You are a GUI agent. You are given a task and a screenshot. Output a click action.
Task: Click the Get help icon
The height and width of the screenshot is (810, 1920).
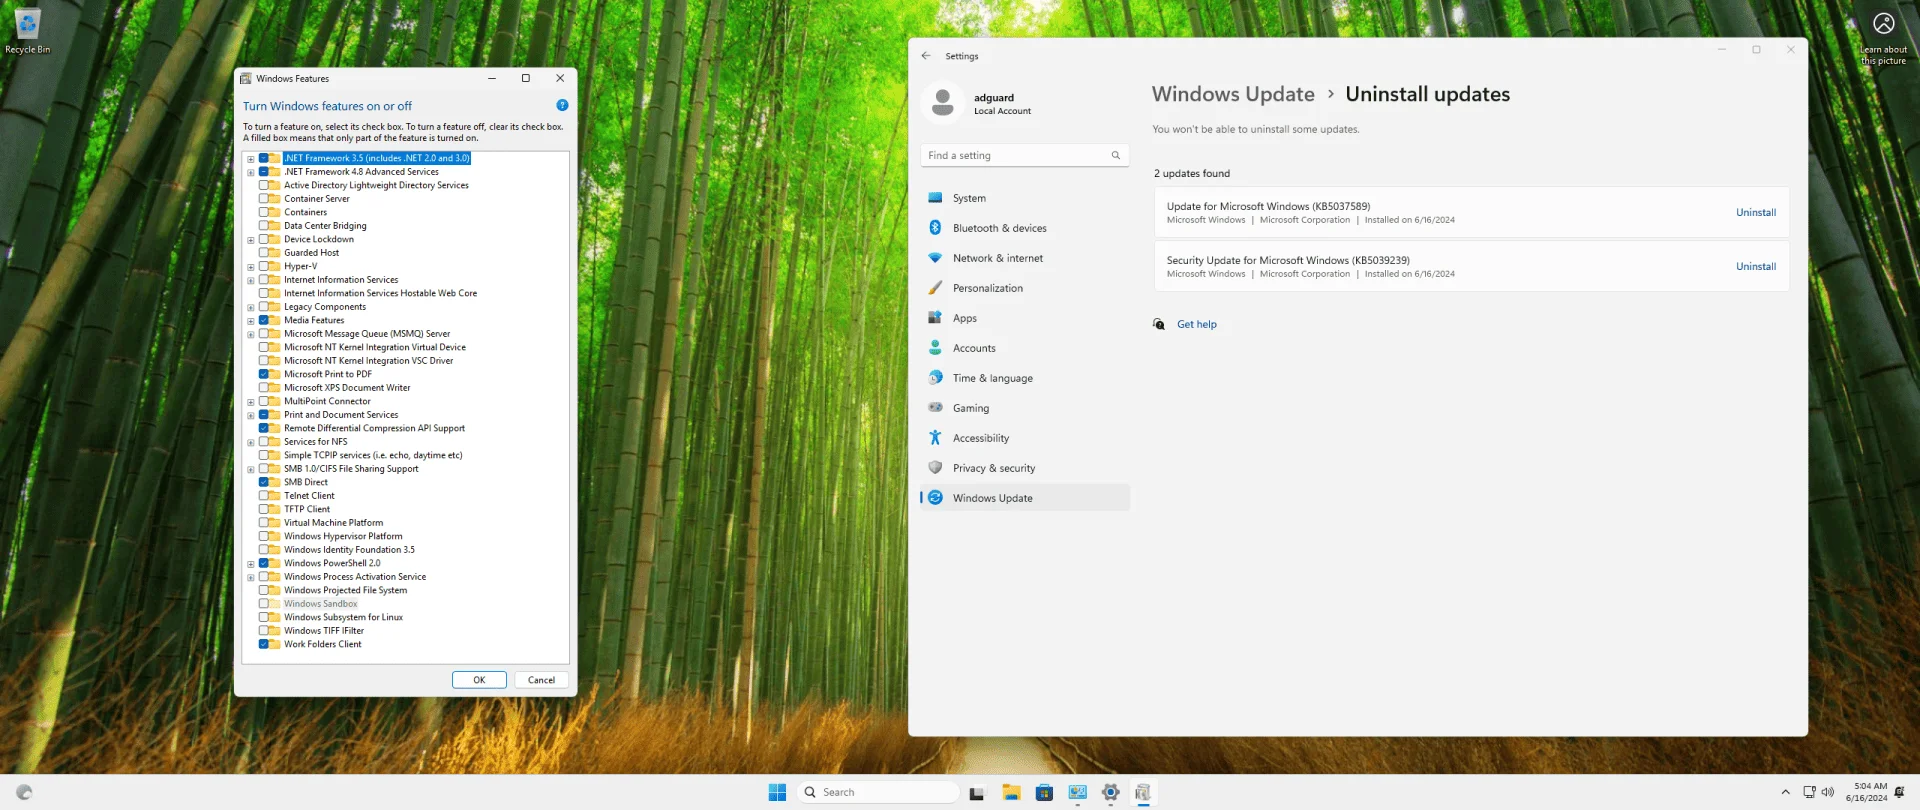click(x=1159, y=324)
